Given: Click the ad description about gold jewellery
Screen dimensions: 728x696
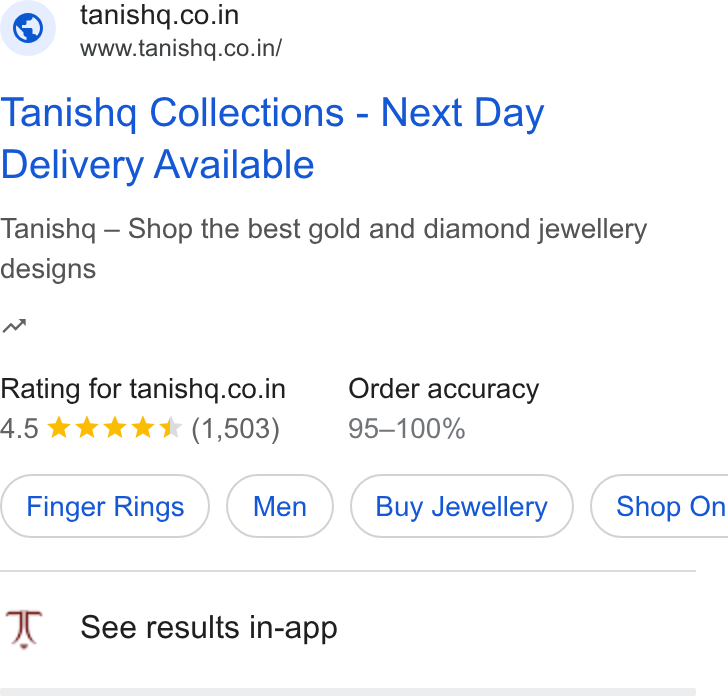Looking at the screenshot, I should tap(324, 249).
